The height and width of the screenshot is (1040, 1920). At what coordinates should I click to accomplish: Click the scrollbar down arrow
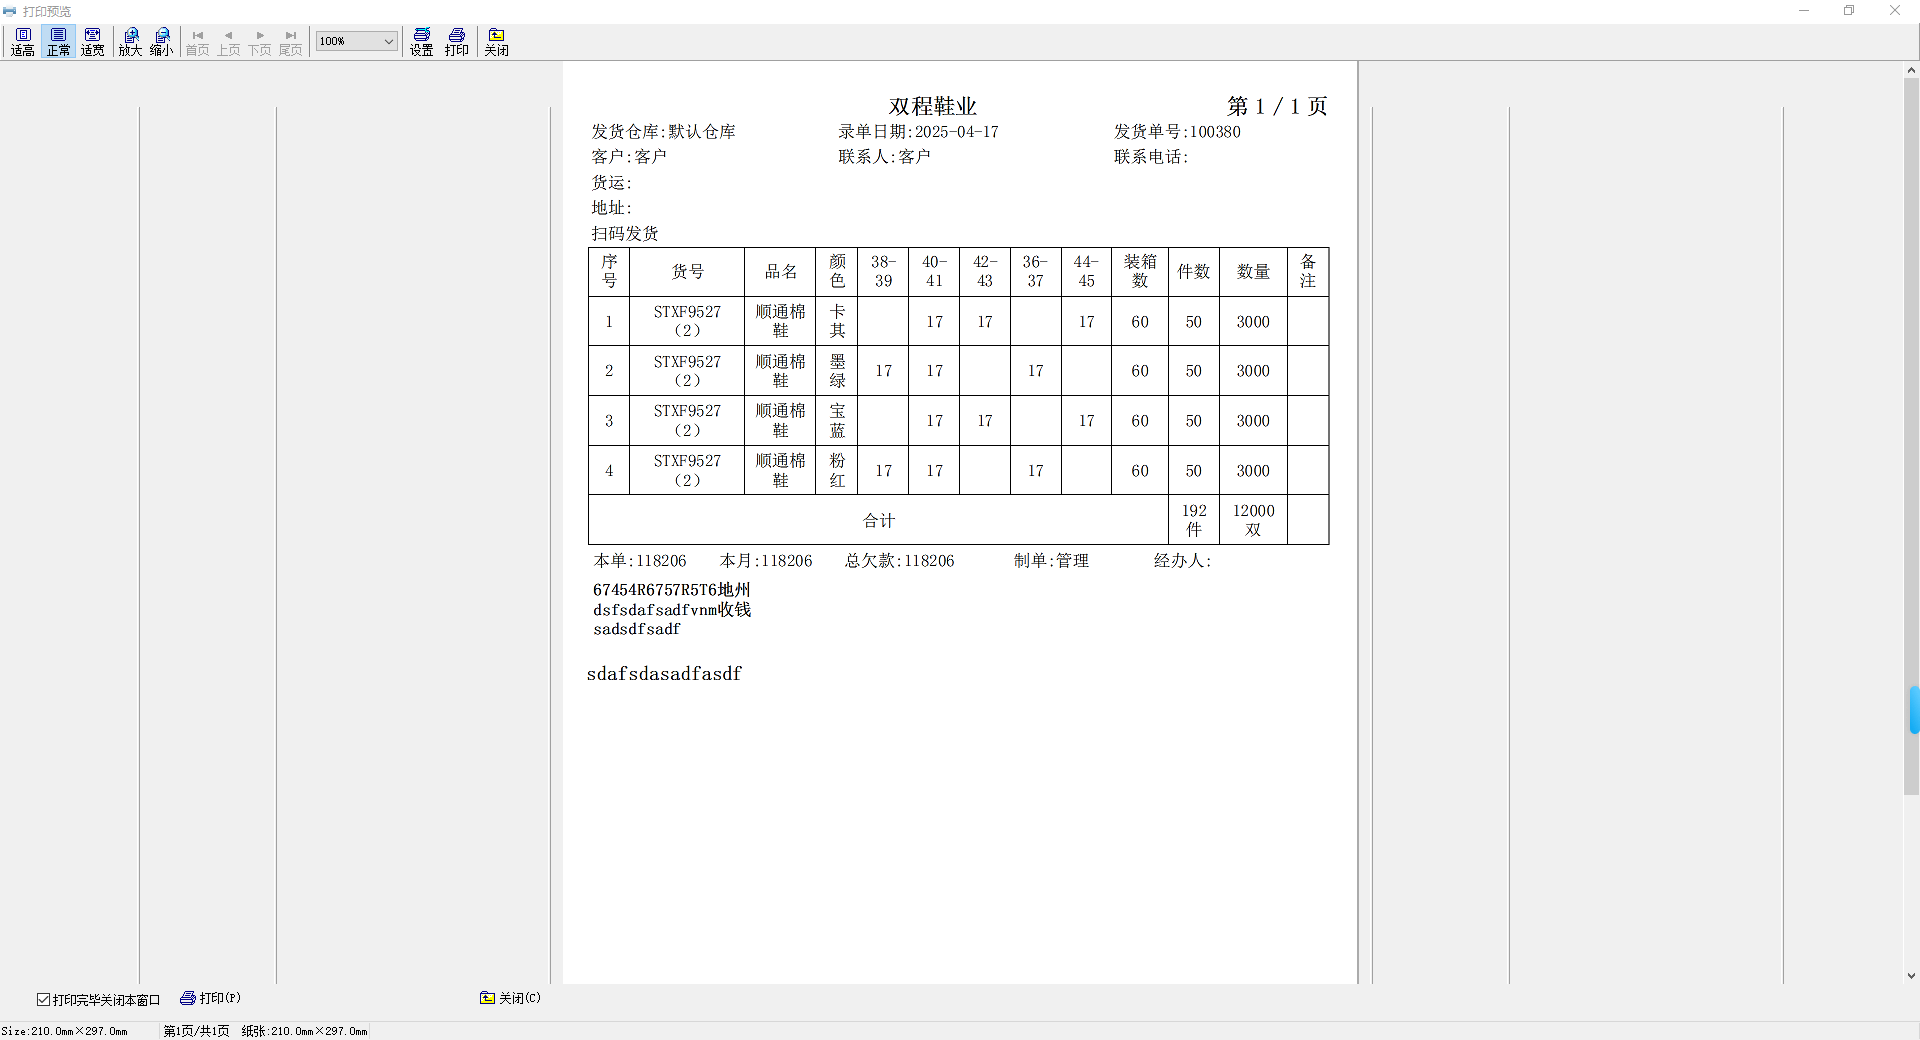[1911, 976]
